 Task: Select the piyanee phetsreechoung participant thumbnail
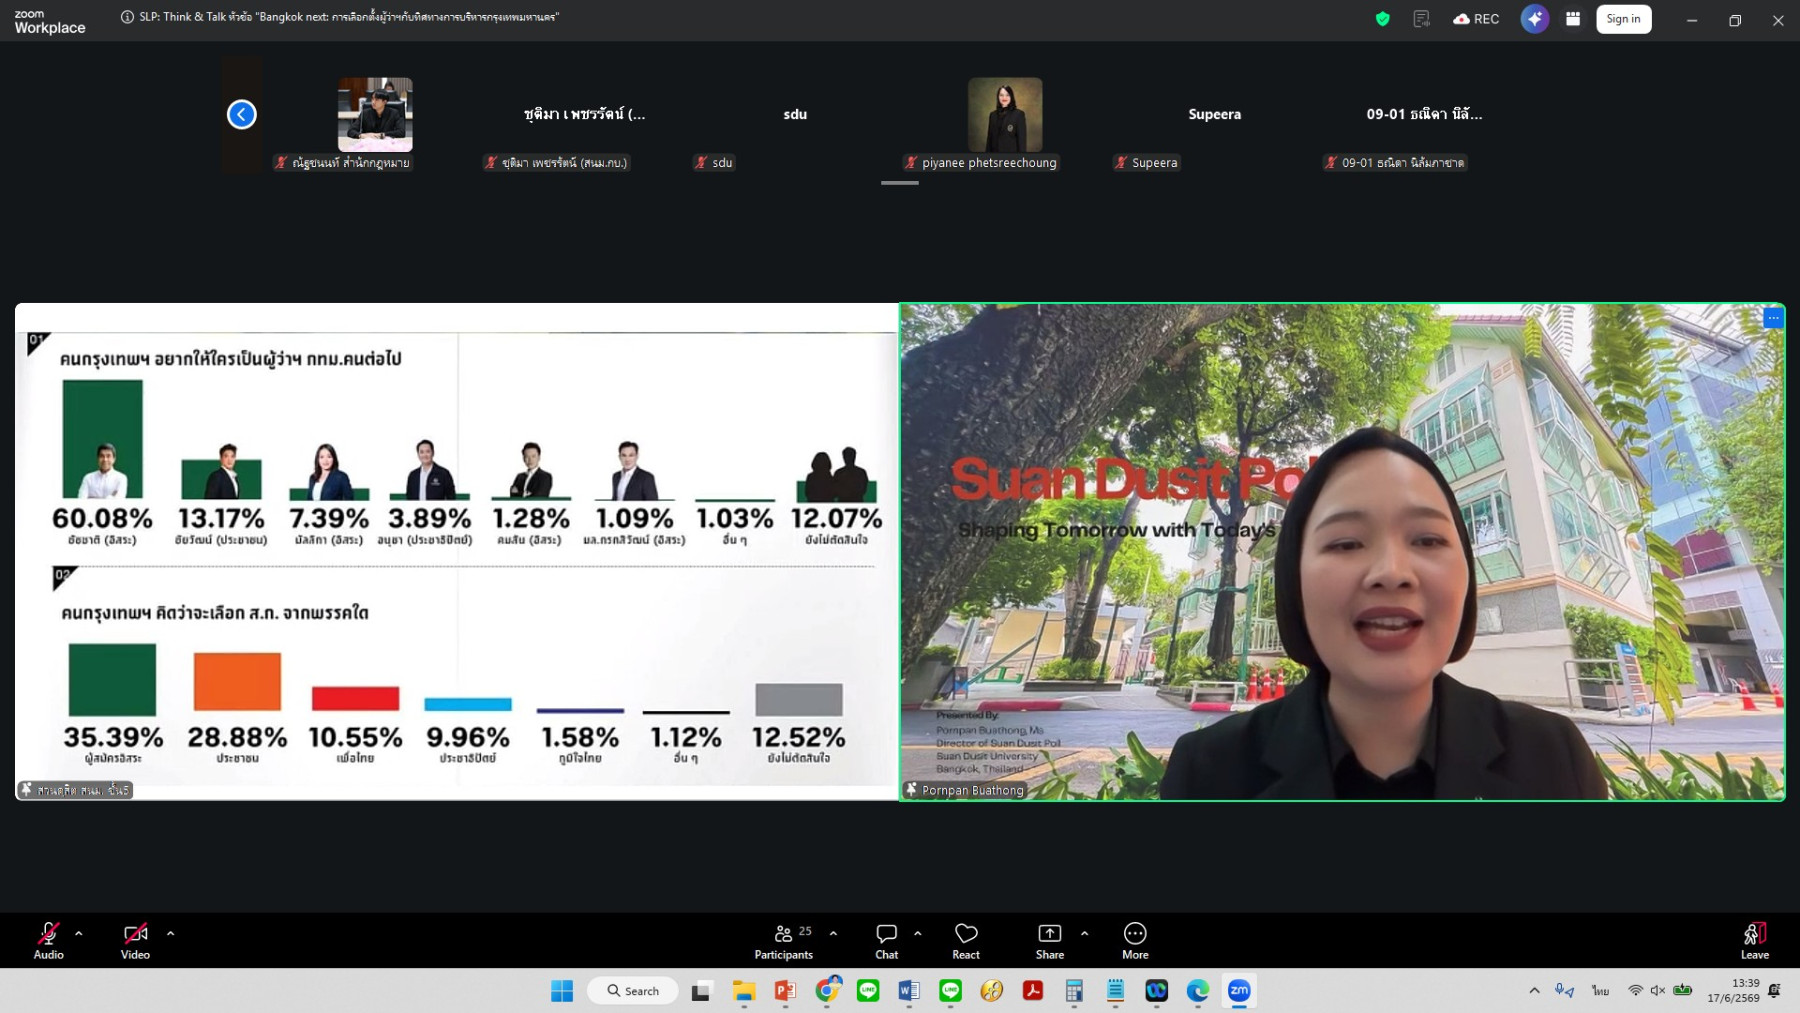(1005, 114)
